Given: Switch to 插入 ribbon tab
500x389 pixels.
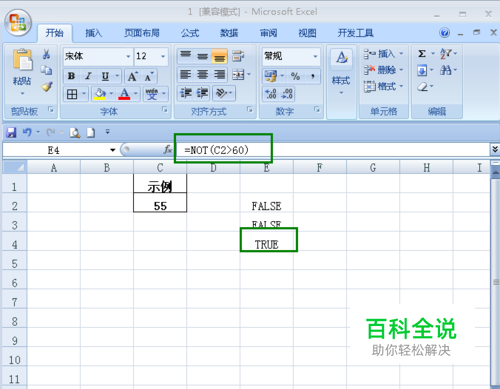Looking at the screenshot, I should pyautogui.click(x=93, y=33).
